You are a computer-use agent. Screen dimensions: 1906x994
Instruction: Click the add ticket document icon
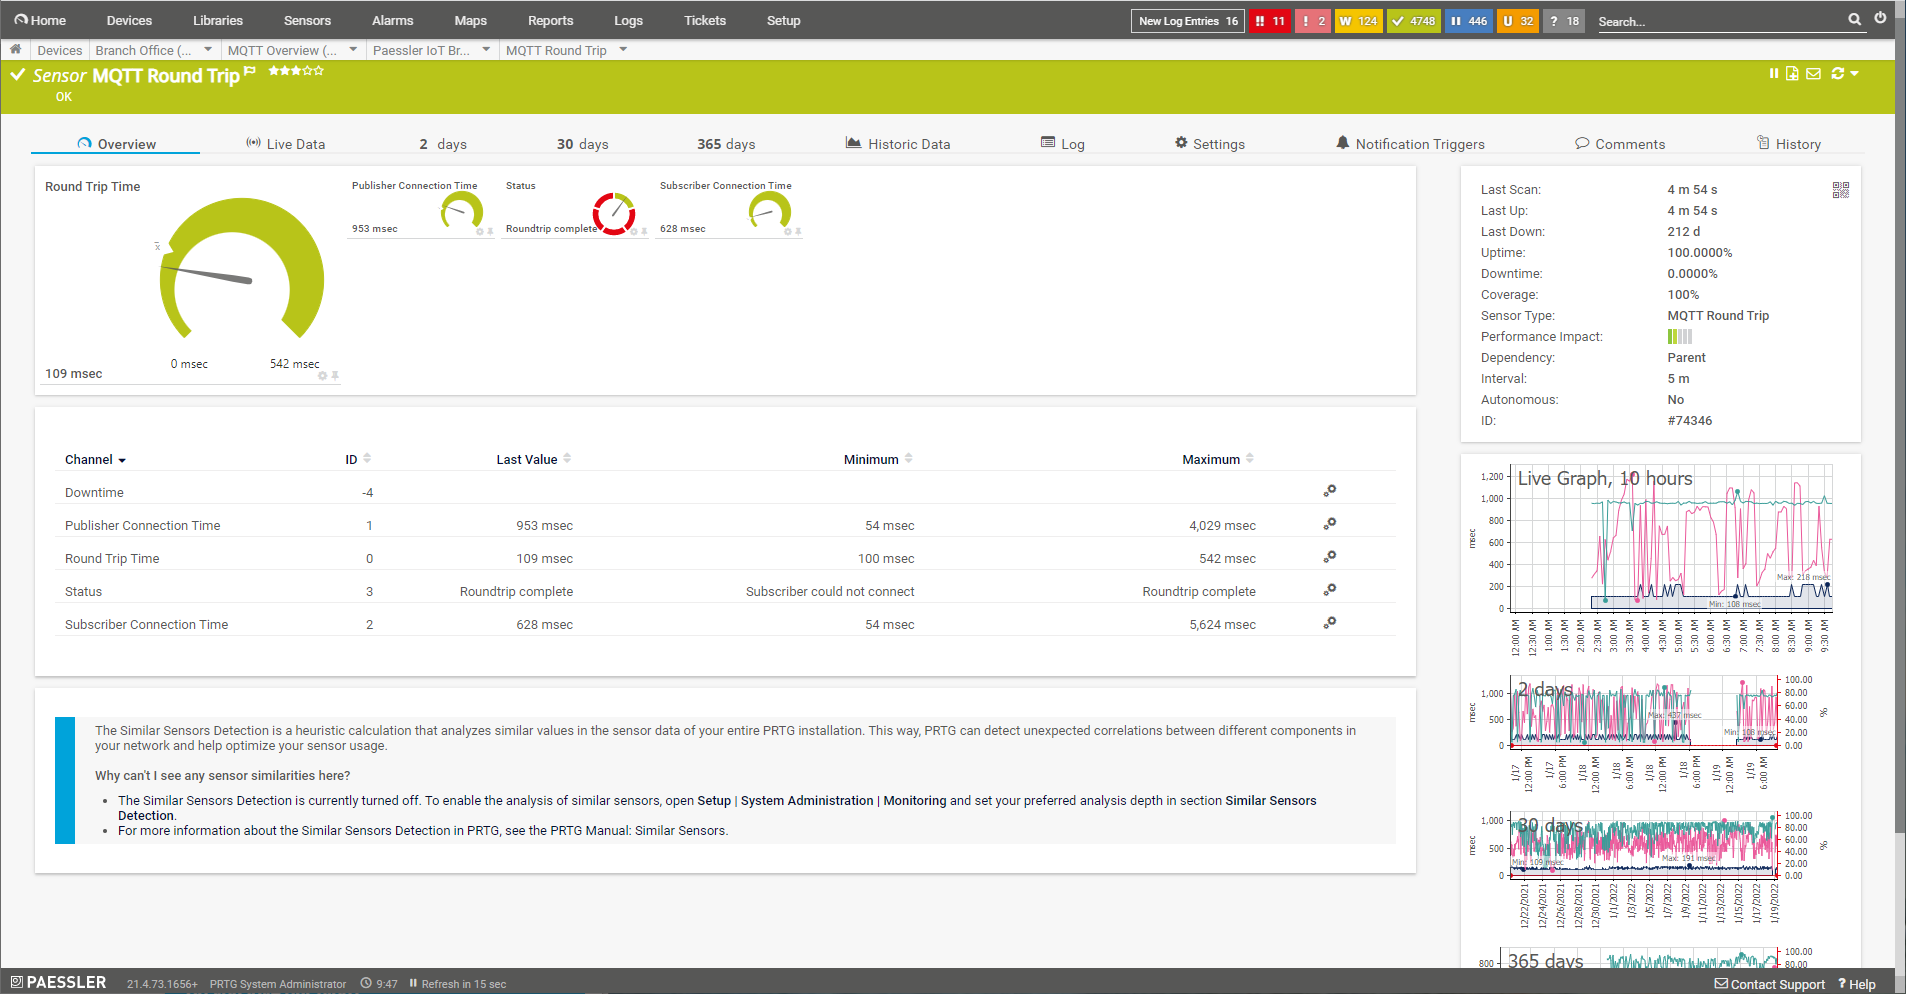point(1792,73)
